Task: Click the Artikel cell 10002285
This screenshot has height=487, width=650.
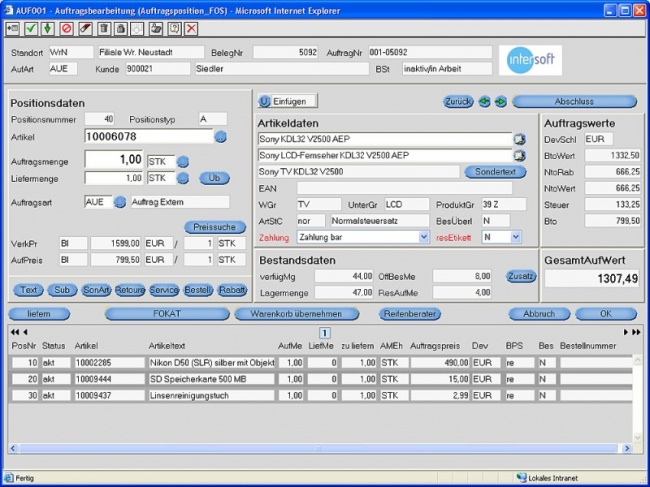Action: tap(110, 363)
